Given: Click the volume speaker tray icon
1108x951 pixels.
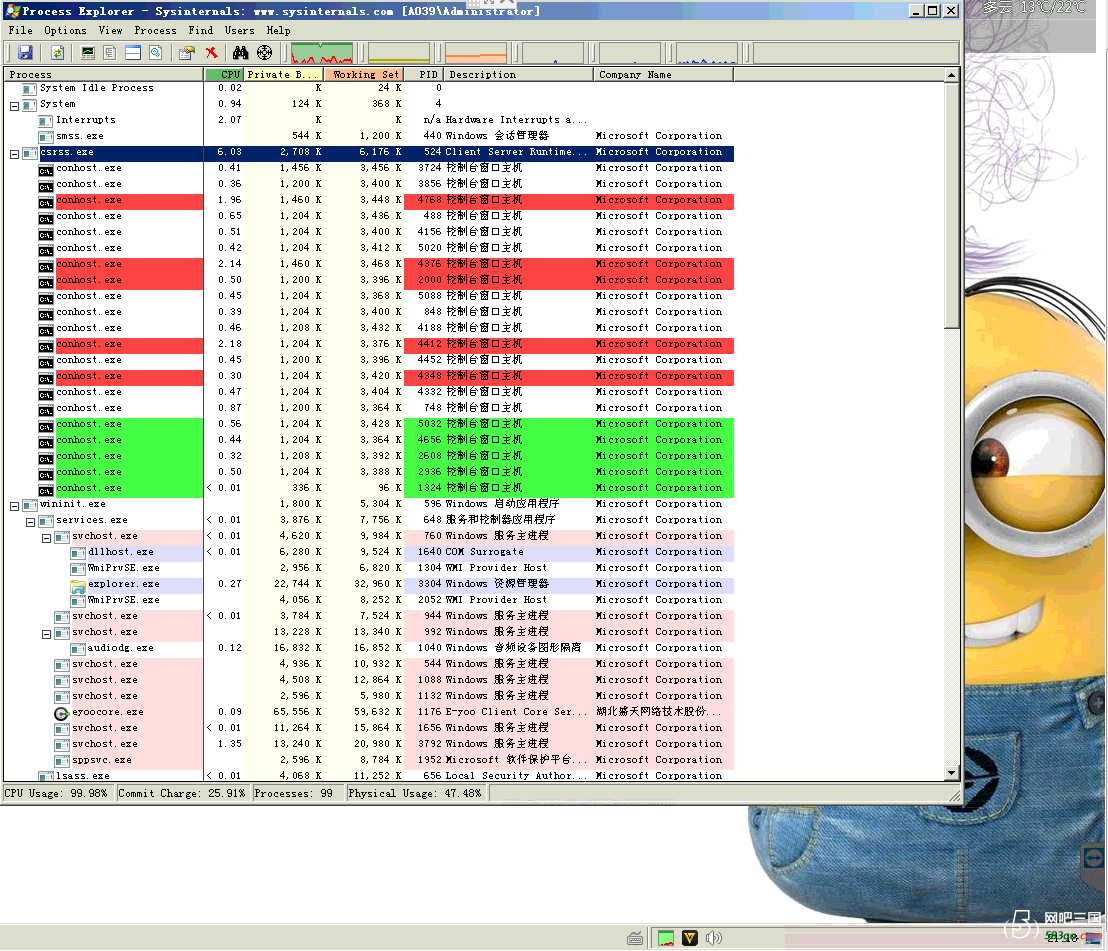Looking at the screenshot, I should (x=714, y=938).
